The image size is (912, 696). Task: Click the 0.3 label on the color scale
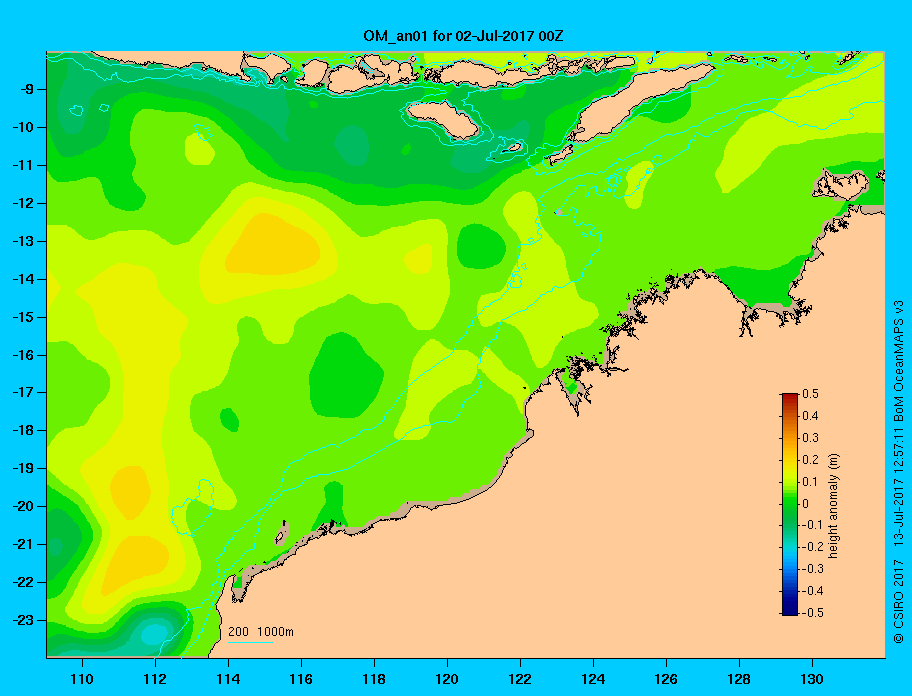pyautogui.click(x=810, y=438)
